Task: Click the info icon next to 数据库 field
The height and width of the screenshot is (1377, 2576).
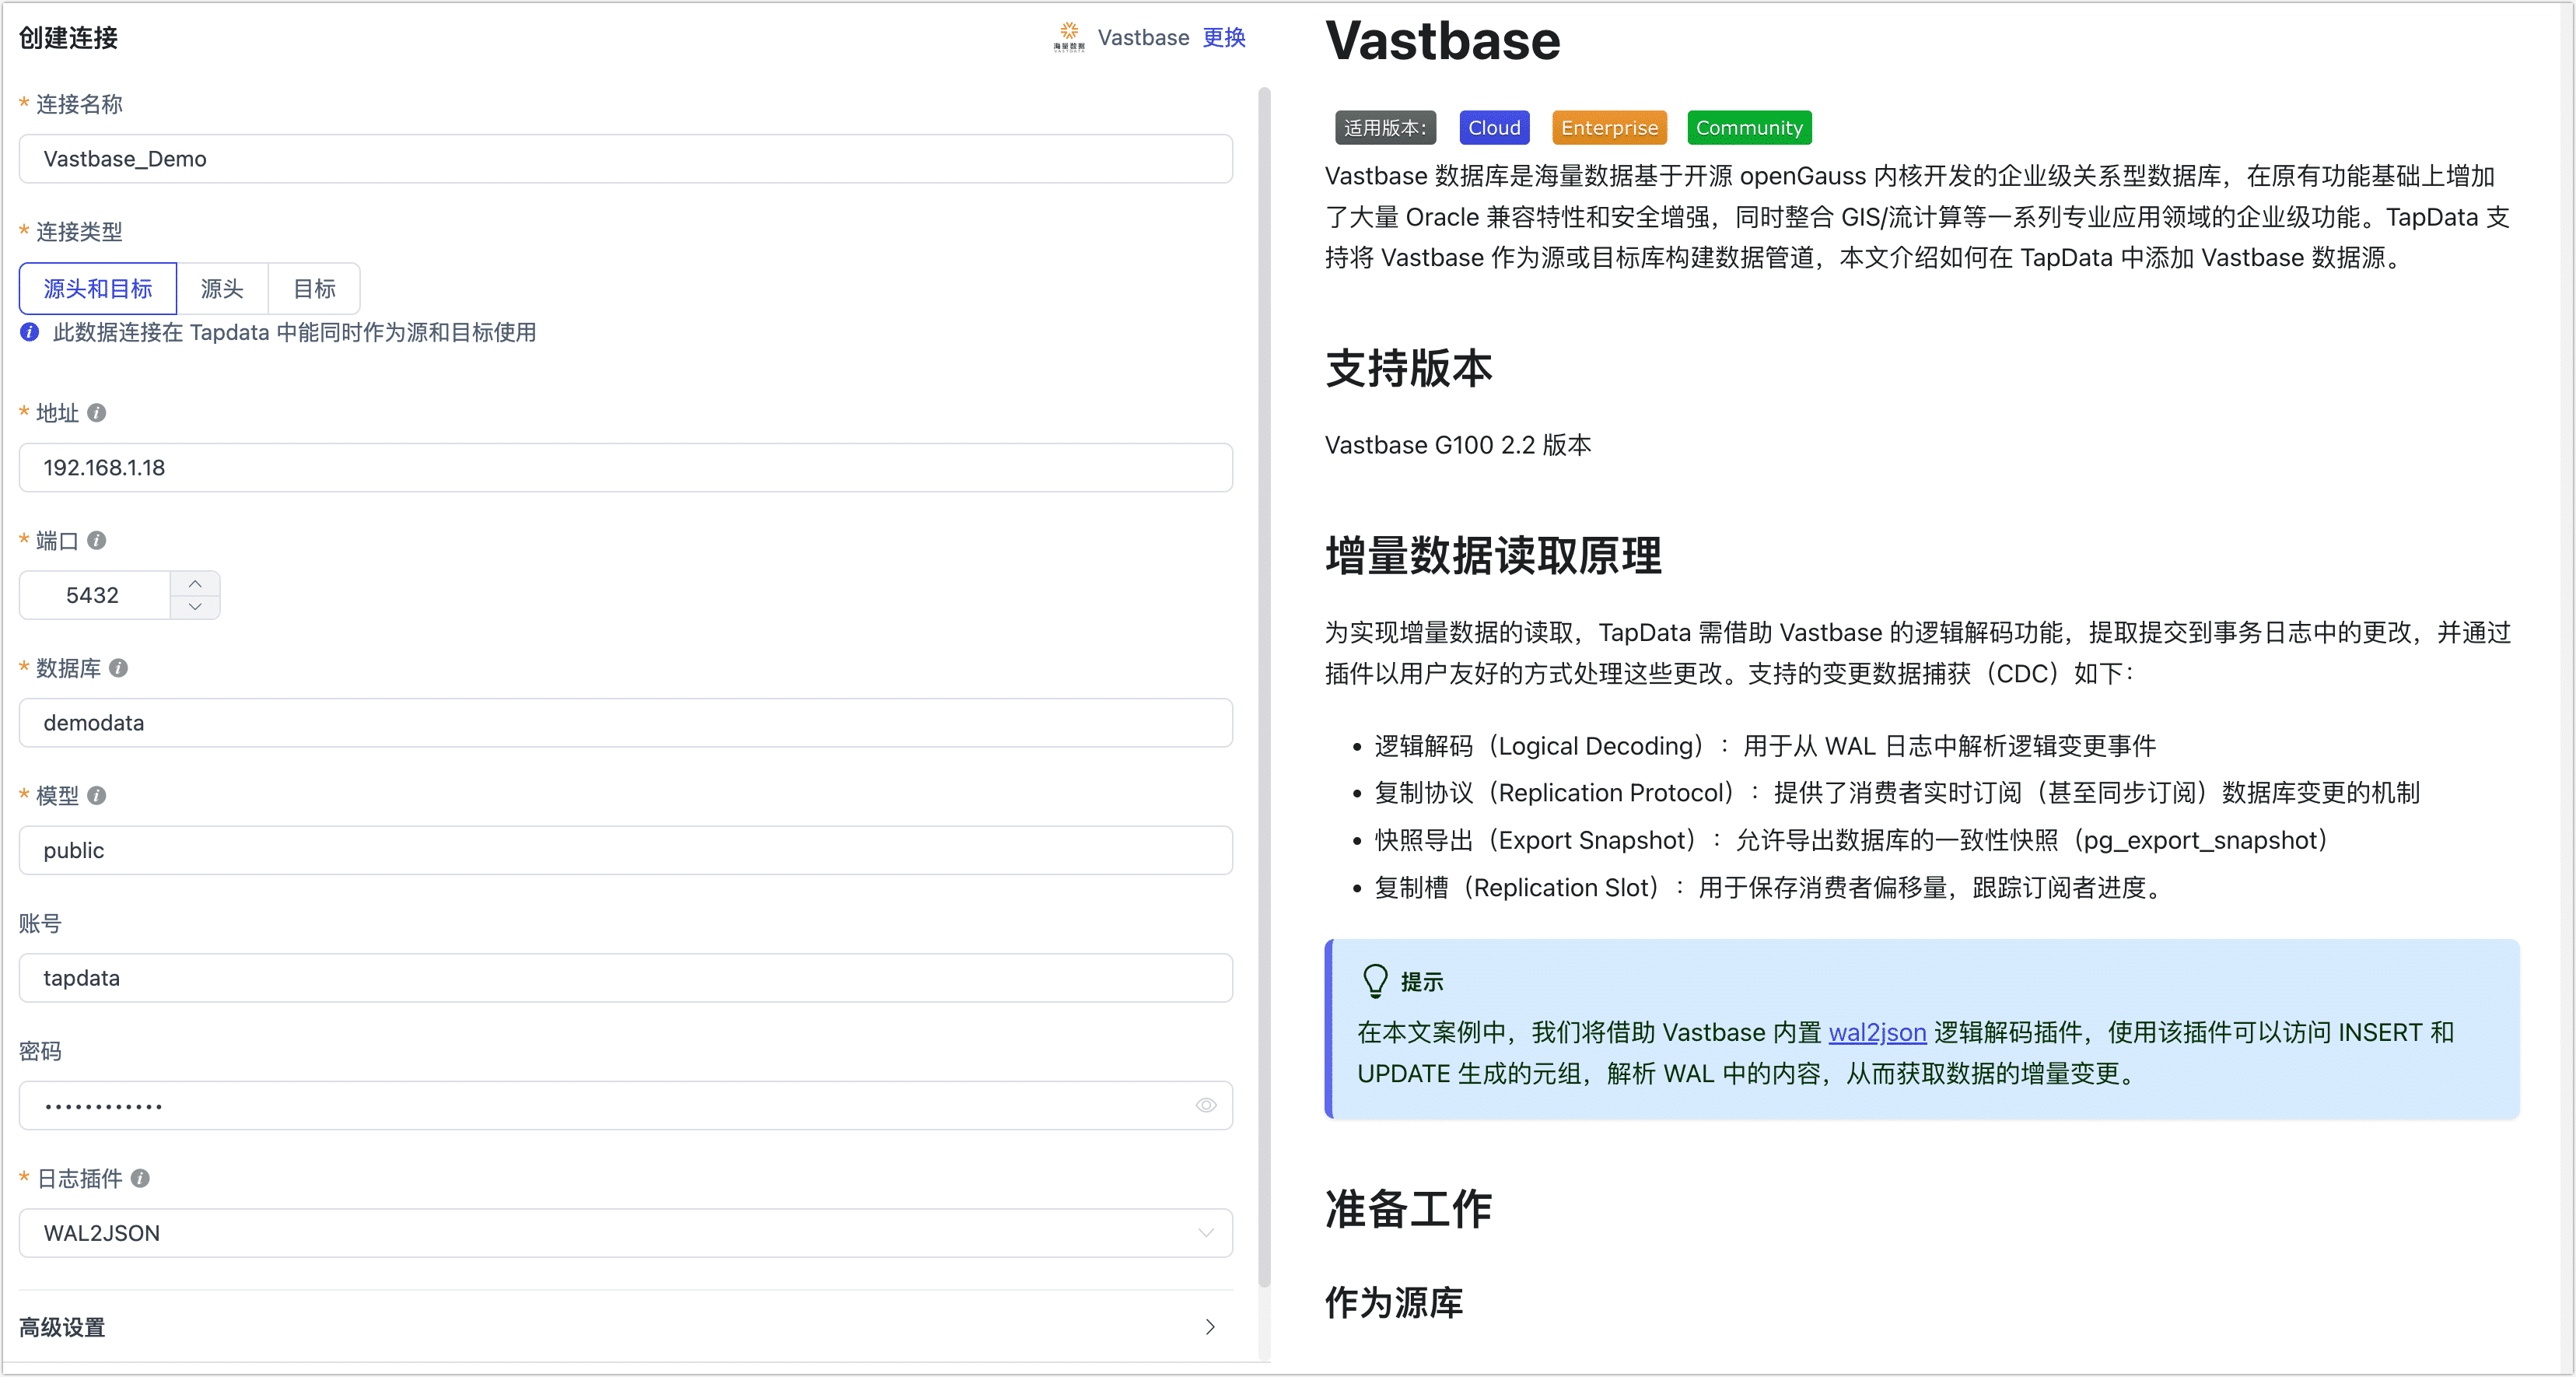Action: point(118,669)
